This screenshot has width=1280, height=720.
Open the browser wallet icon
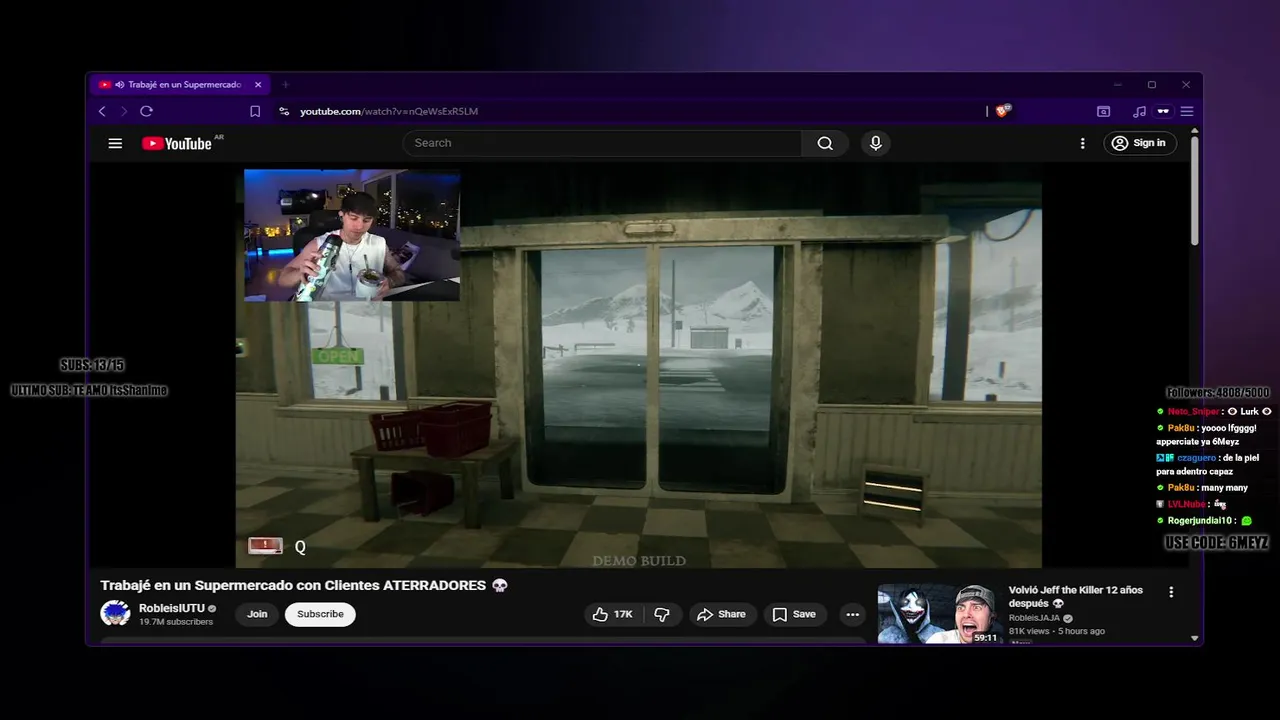click(1104, 111)
